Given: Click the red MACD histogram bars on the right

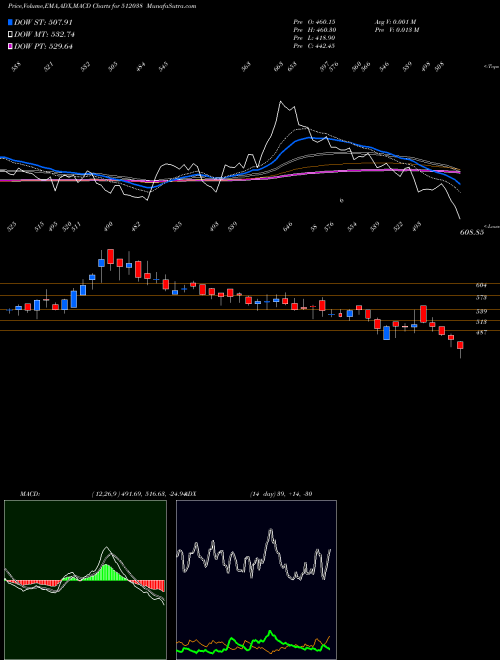Looking at the screenshot, I should coord(149,585).
